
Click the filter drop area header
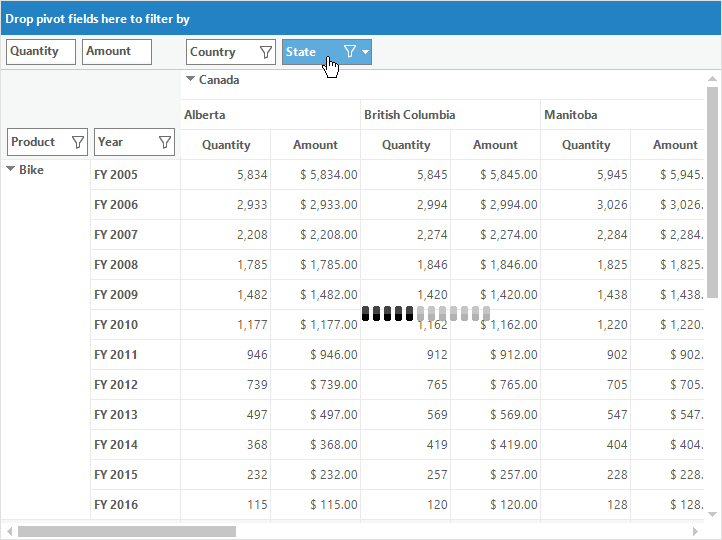pos(361,18)
